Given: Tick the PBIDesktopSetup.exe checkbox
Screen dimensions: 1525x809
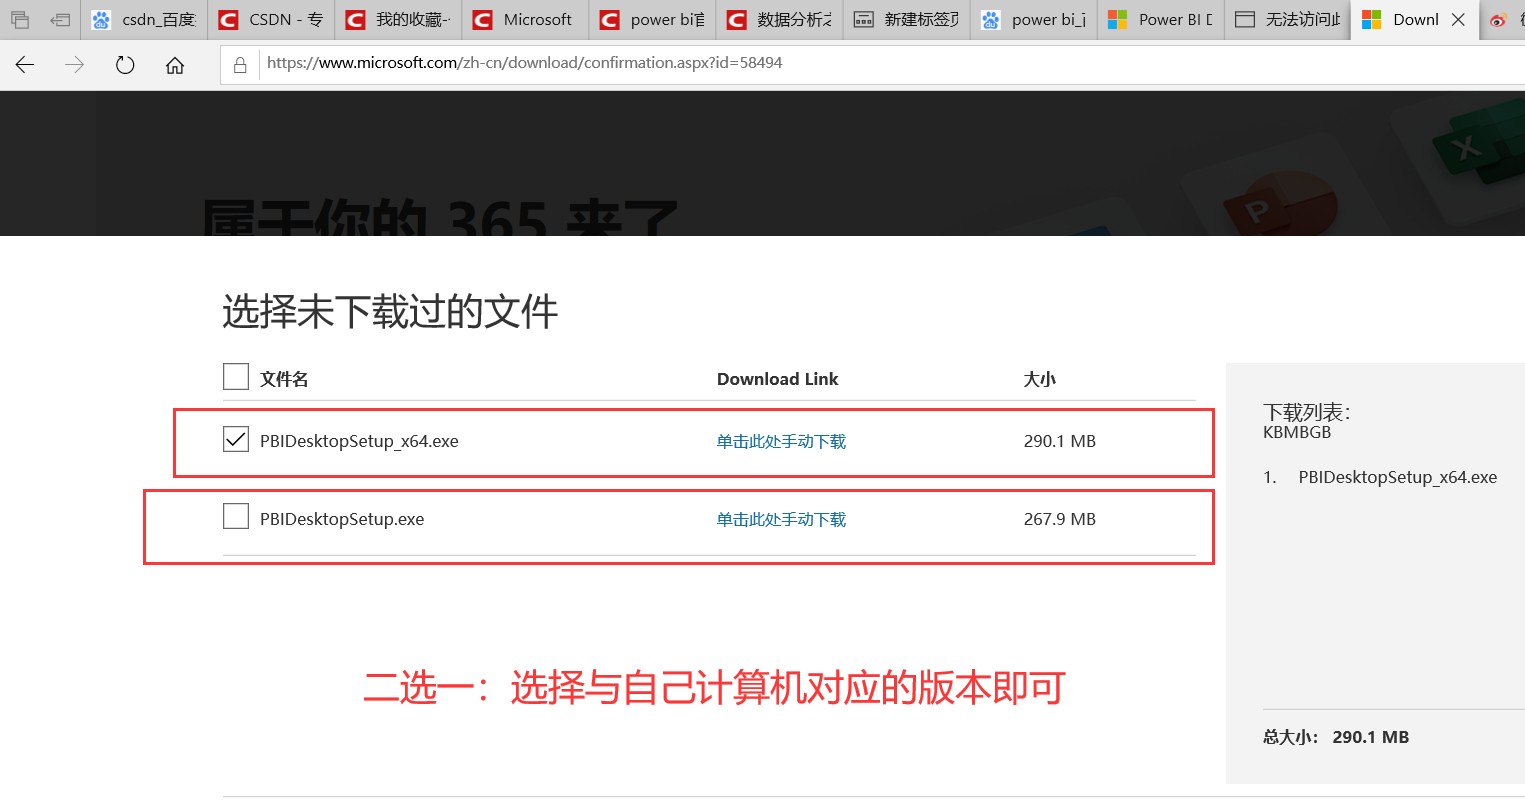Looking at the screenshot, I should click(x=236, y=516).
